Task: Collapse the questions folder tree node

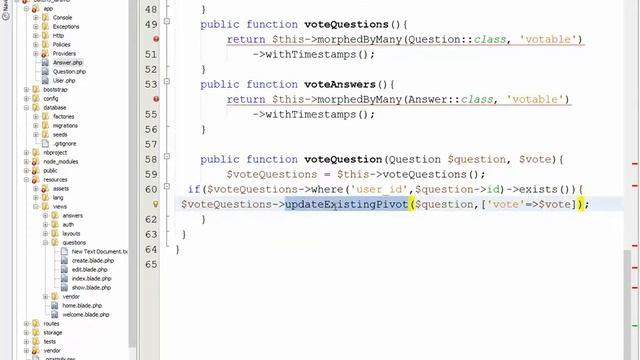Action: (x=45, y=242)
